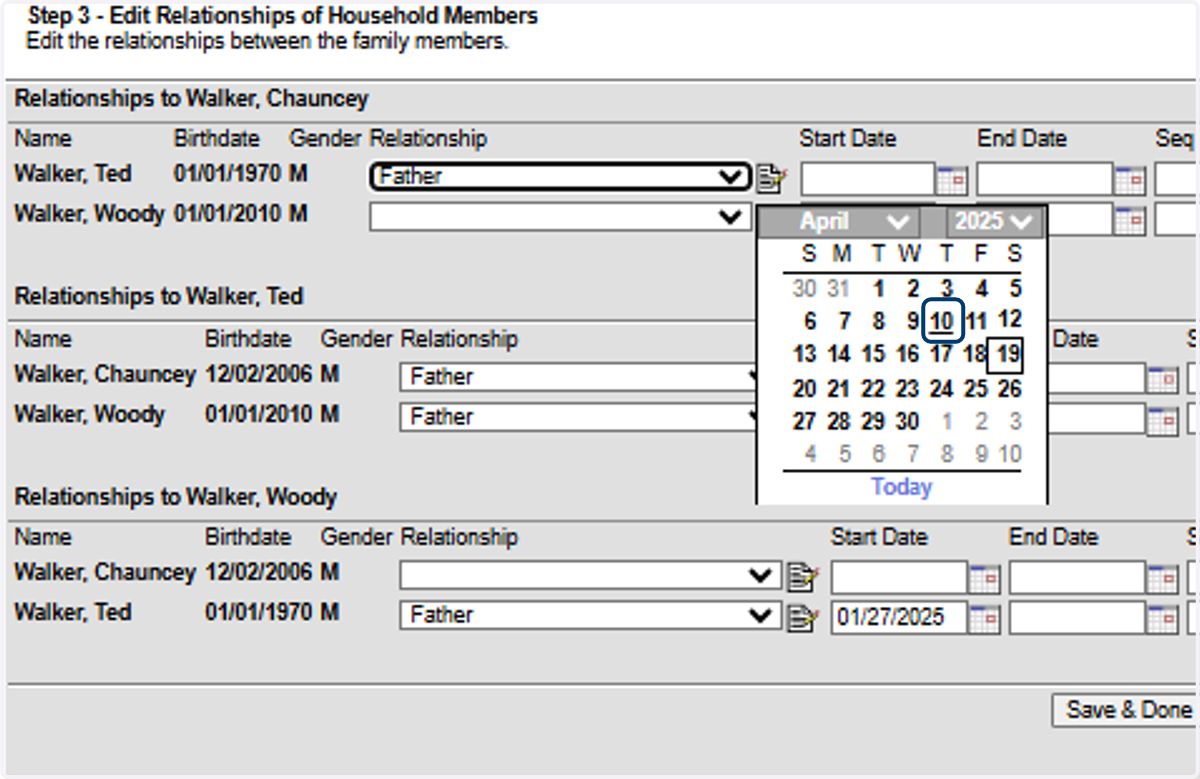Expand blank relationship dropdown for Chauncey under Woody
The image size is (1200, 779).
pos(589,576)
